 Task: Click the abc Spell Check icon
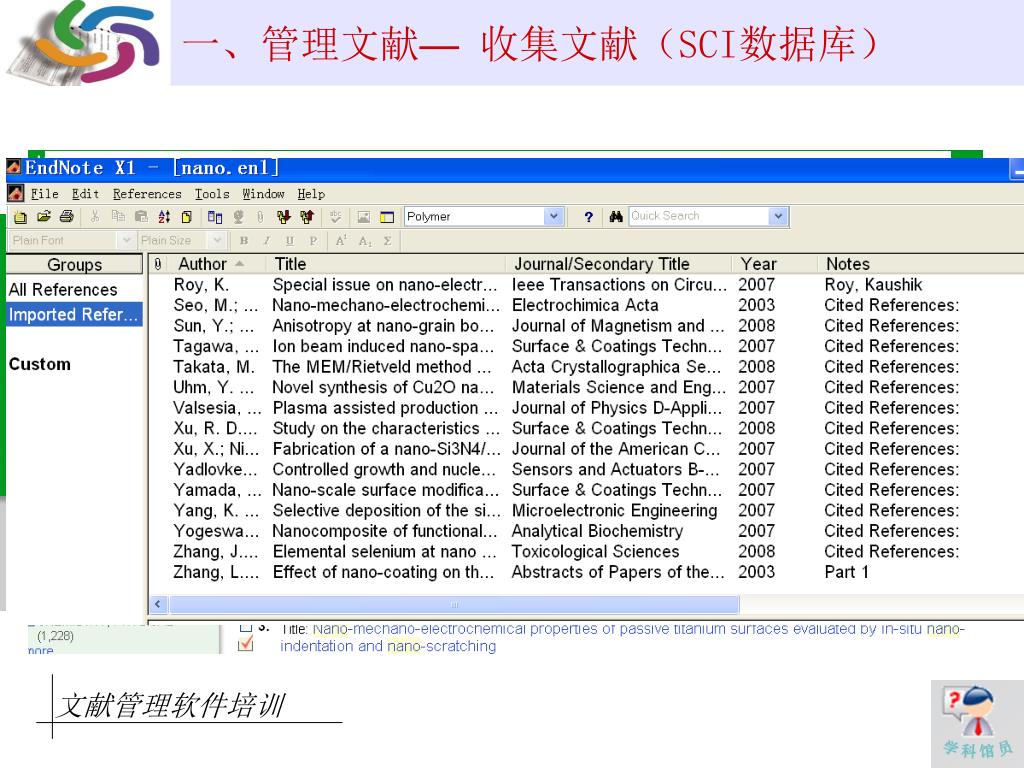(x=336, y=217)
